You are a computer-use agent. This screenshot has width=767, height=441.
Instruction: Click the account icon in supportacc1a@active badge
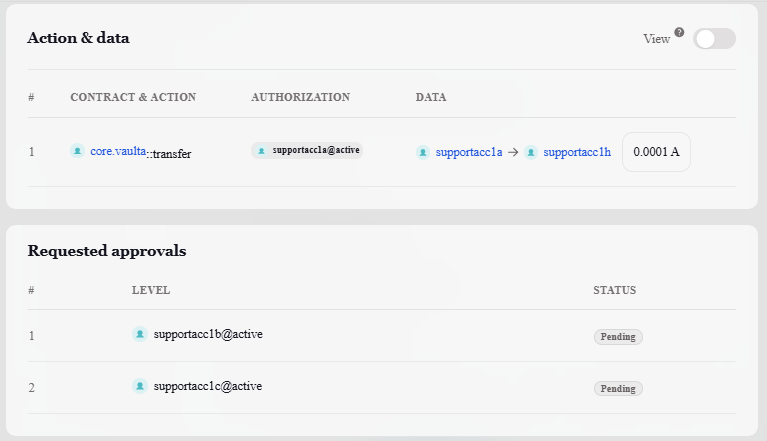pos(262,151)
